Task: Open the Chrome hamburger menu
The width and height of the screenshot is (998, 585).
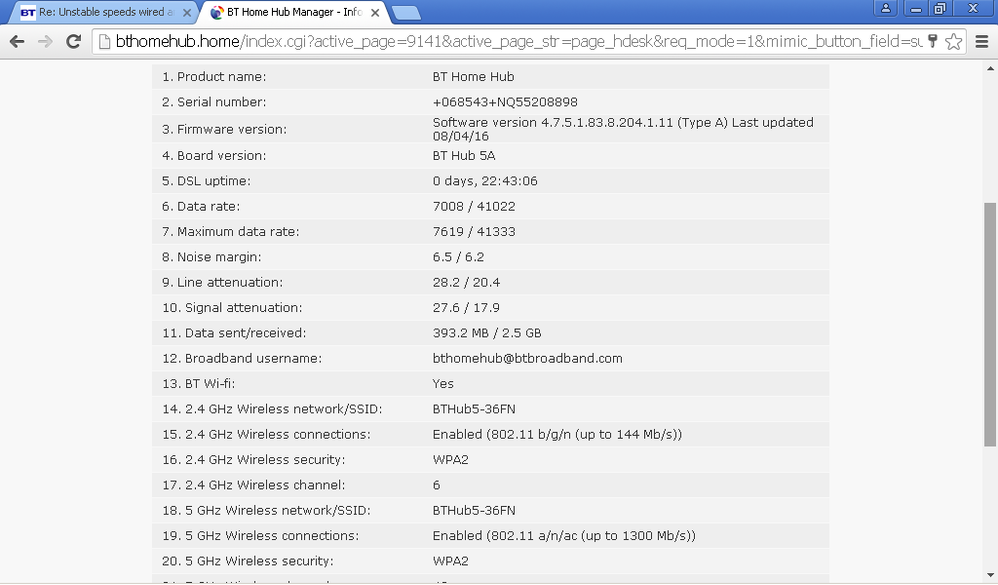Action: 982,41
